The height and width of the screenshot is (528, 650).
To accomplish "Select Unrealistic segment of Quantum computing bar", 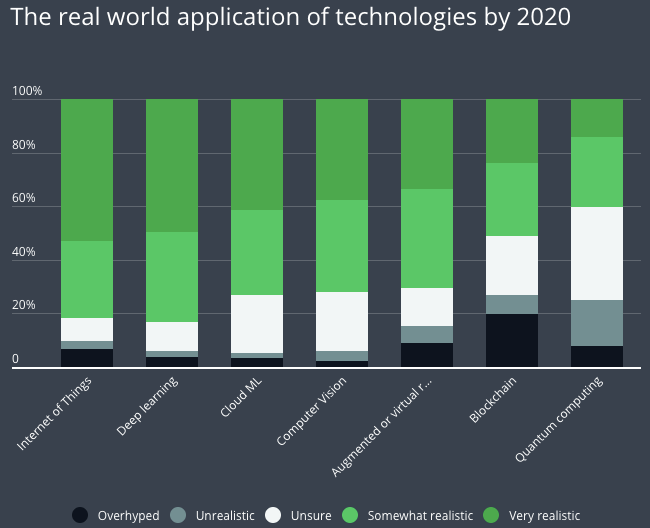I will 597,322.
